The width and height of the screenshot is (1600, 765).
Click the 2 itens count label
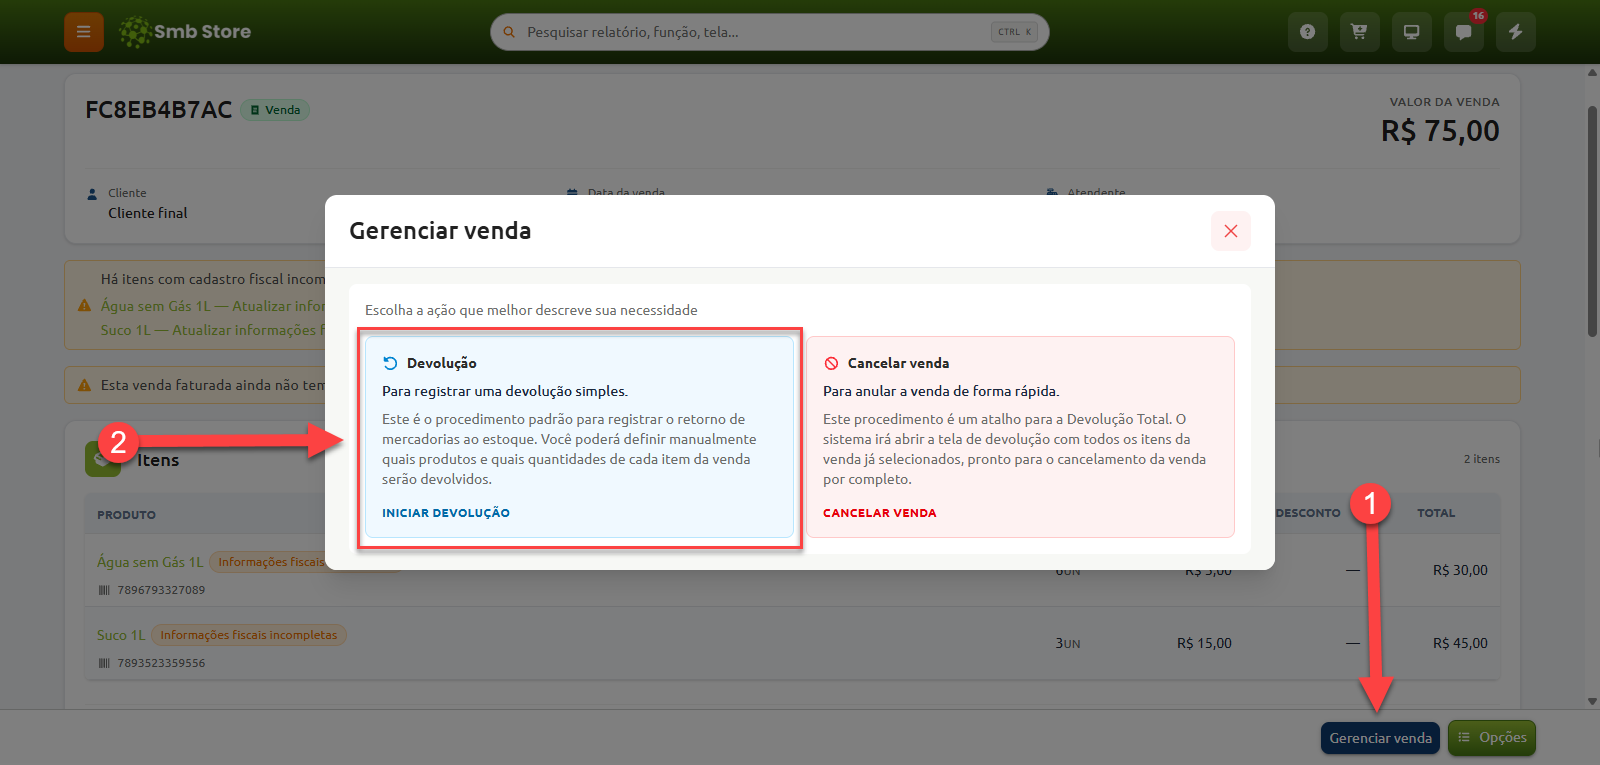[1482, 459]
